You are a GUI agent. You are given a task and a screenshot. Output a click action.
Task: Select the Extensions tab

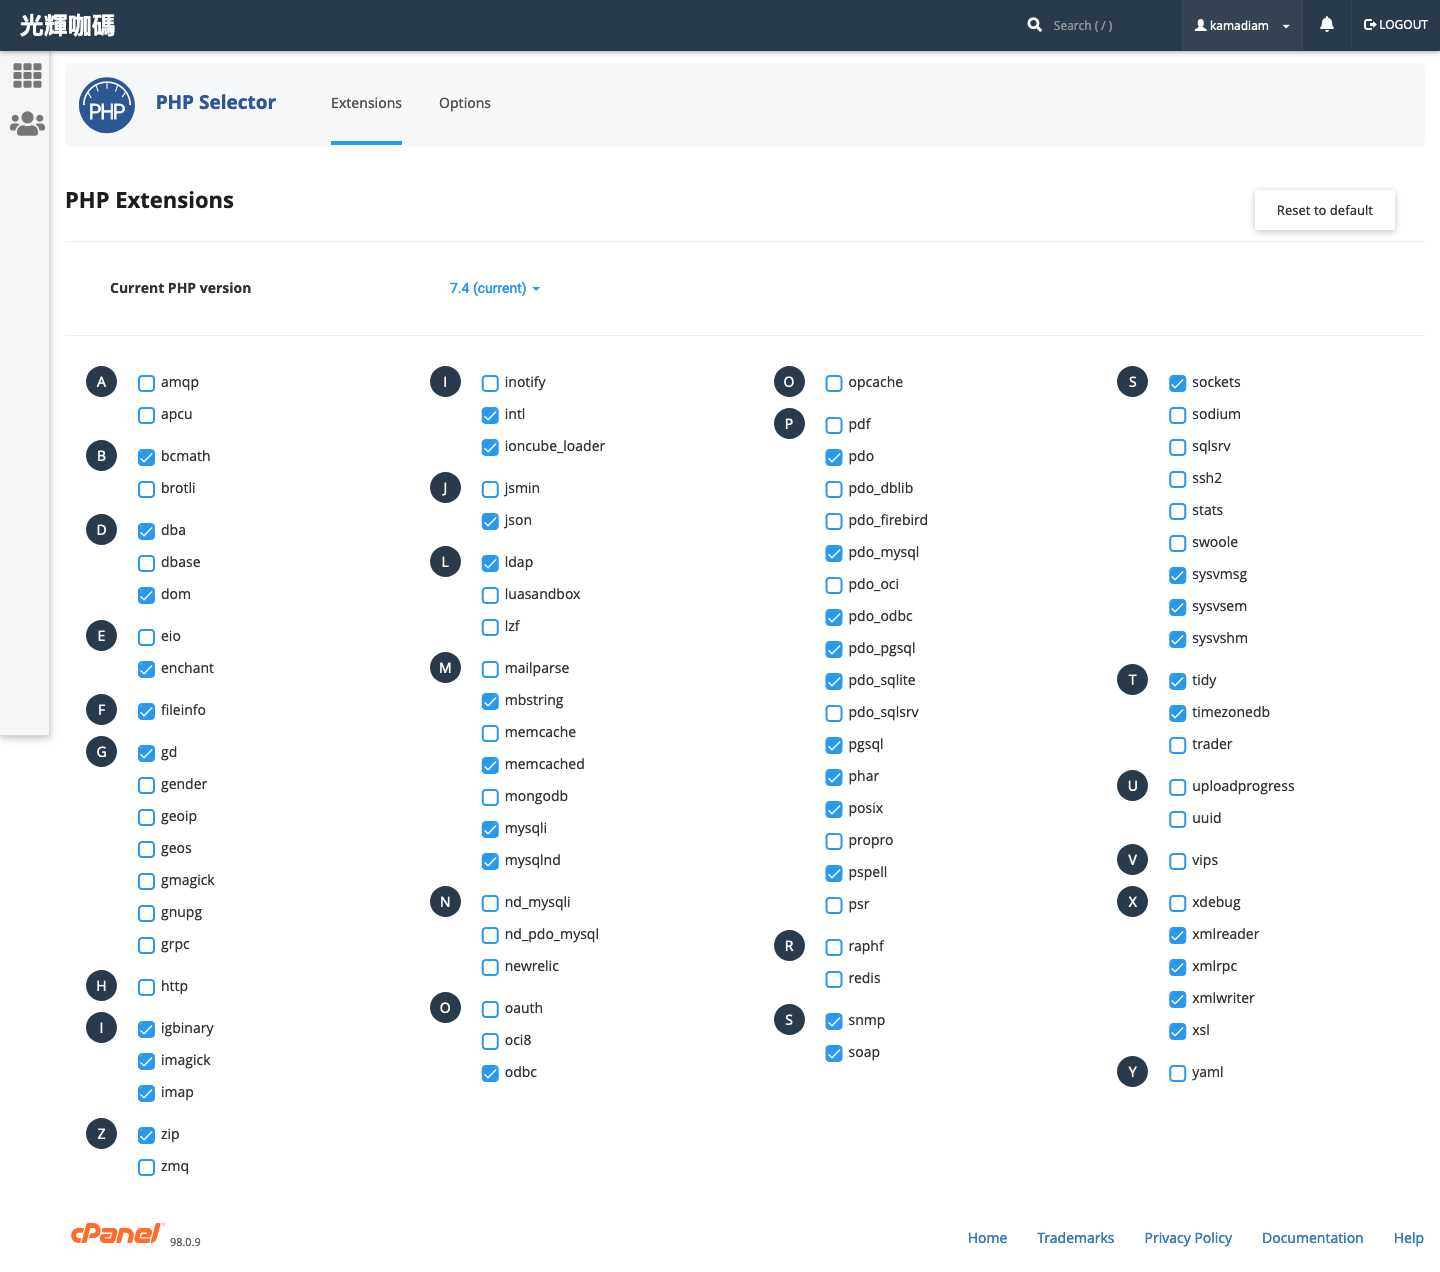[366, 103]
